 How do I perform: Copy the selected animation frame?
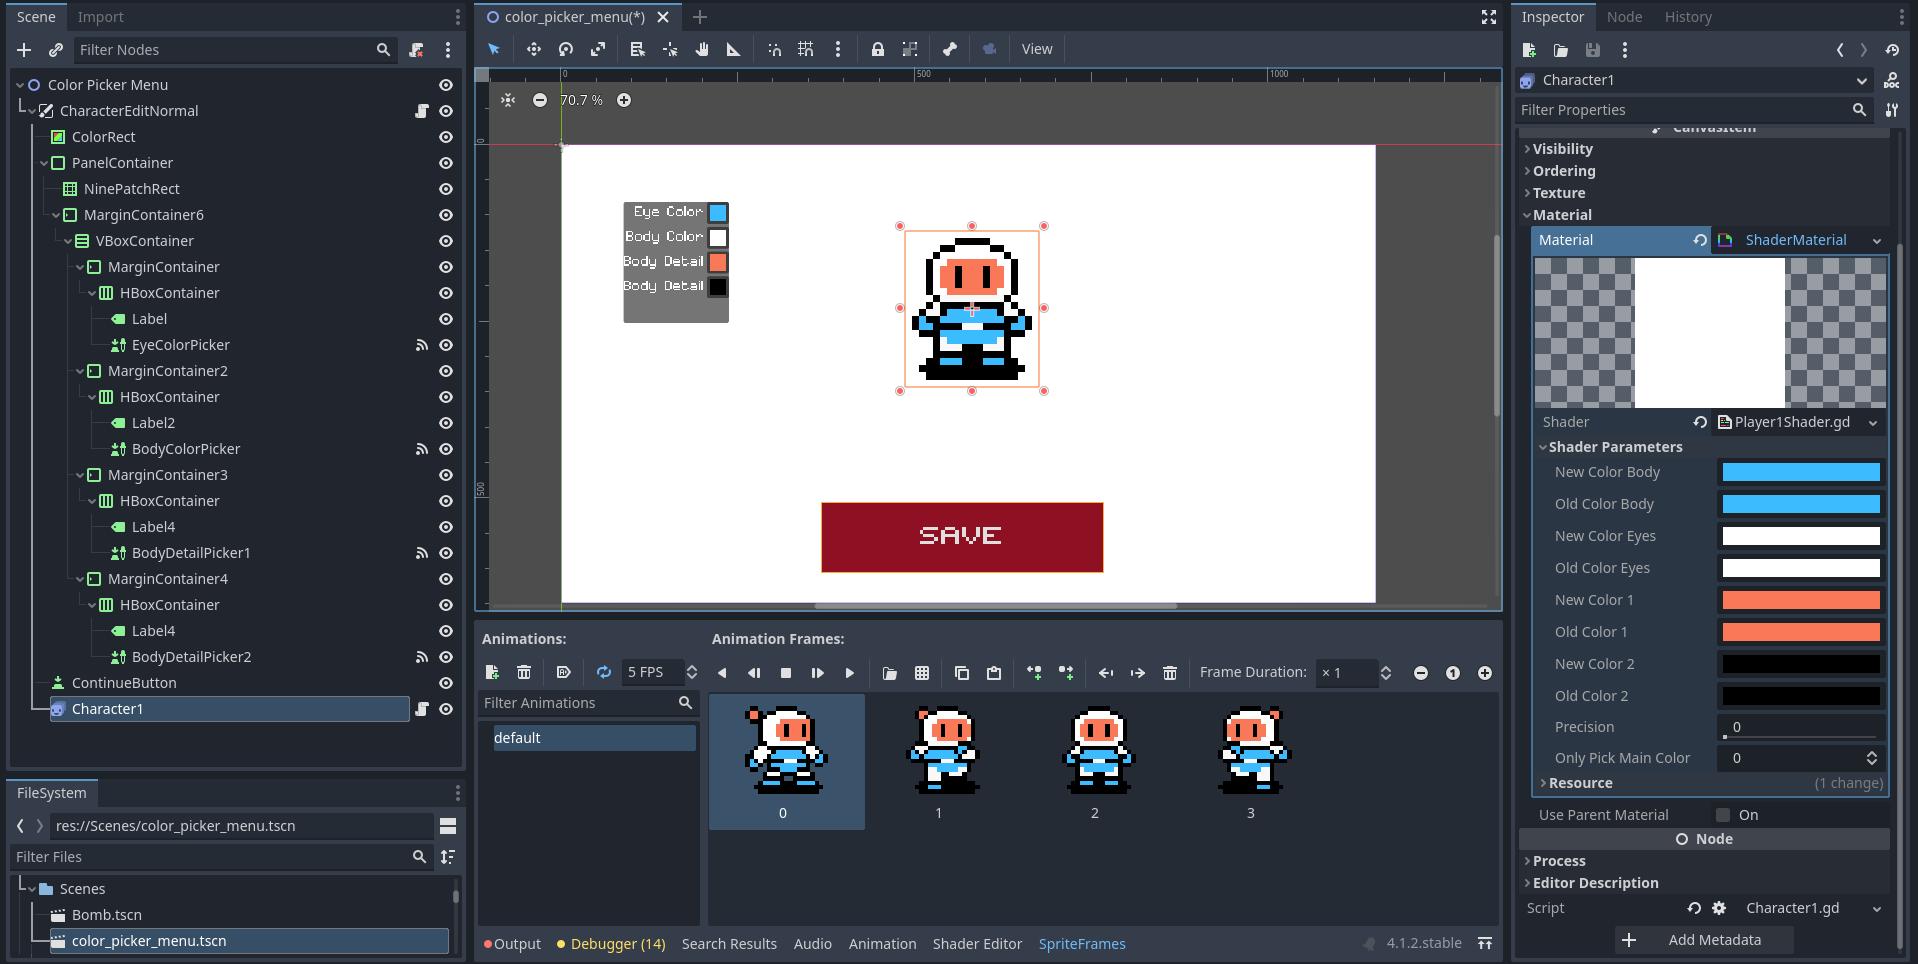point(962,672)
